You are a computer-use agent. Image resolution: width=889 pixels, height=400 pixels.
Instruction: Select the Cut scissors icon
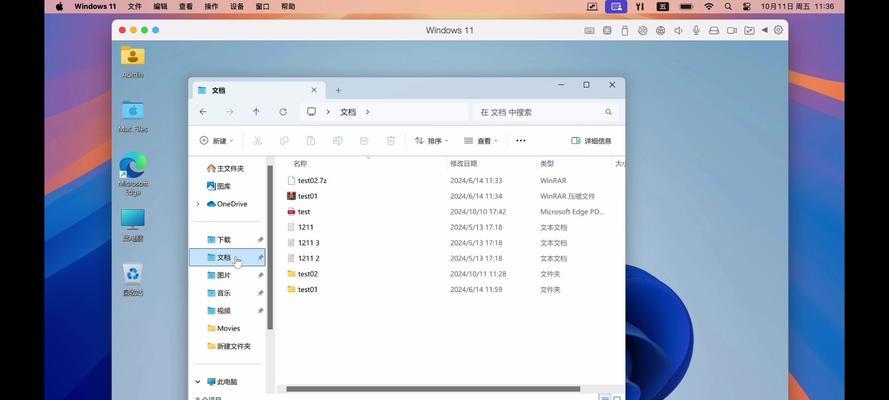pyautogui.click(x=257, y=141)
